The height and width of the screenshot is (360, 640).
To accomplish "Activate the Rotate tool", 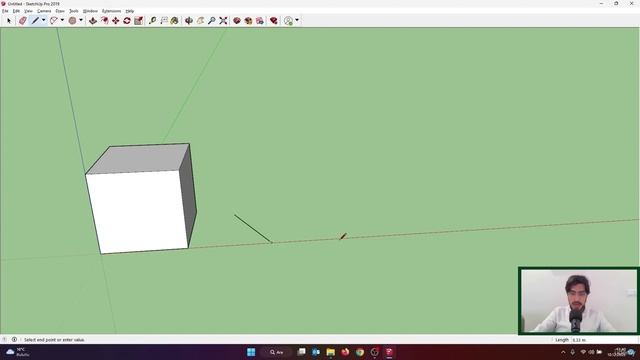I will [x=127, y=20].
